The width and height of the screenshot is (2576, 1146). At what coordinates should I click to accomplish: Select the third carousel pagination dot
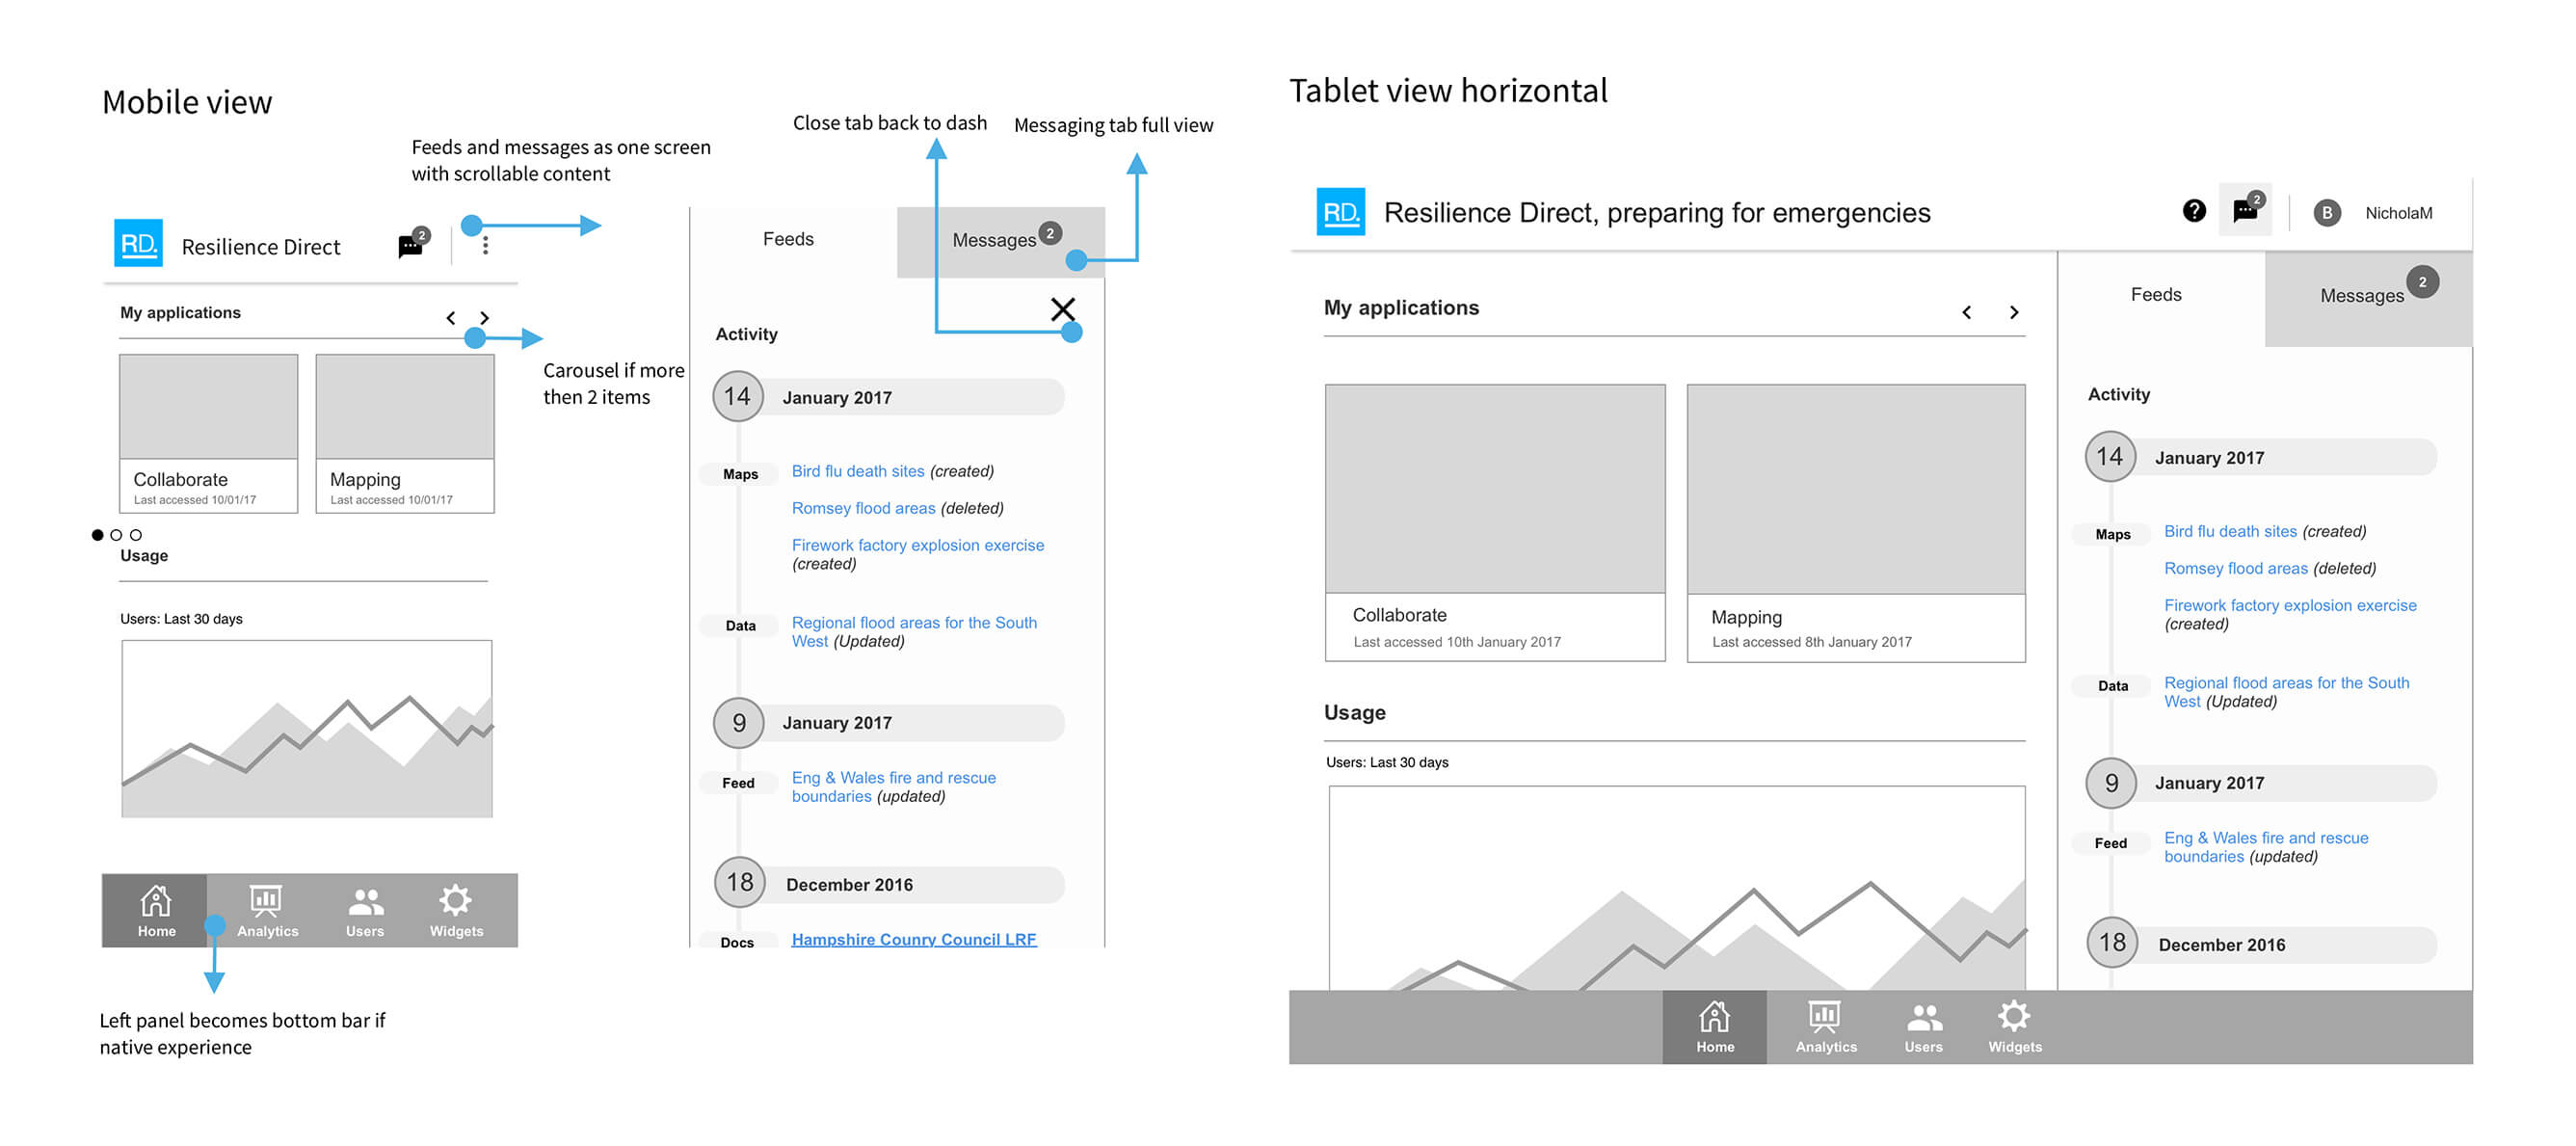tap(136, 535)
